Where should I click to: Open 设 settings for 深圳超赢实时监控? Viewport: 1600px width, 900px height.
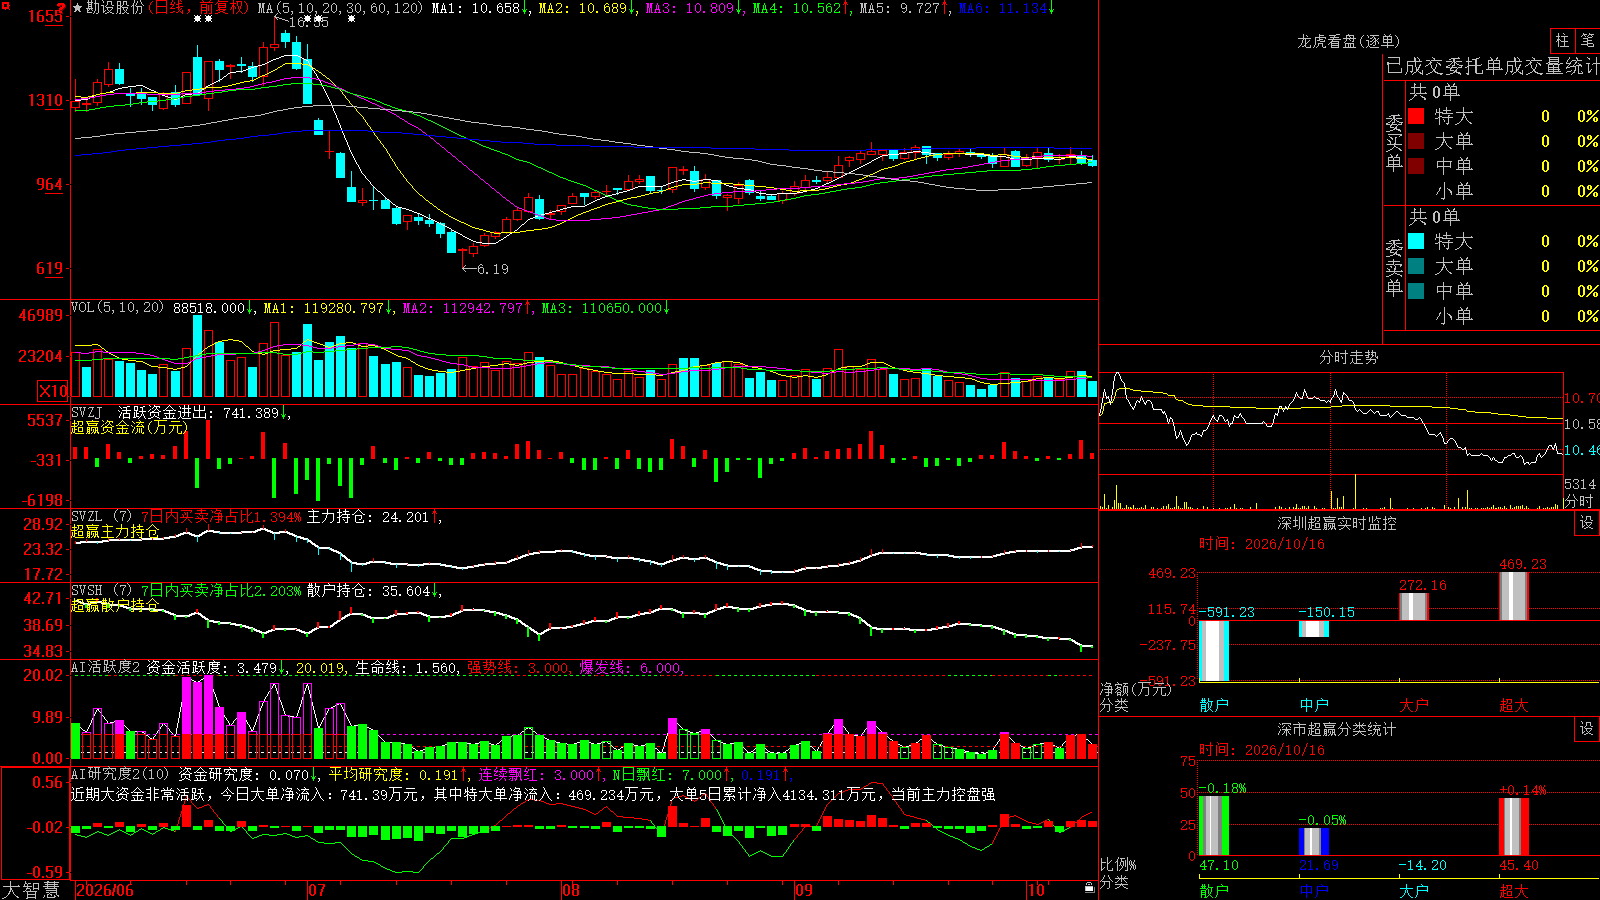1587,523
